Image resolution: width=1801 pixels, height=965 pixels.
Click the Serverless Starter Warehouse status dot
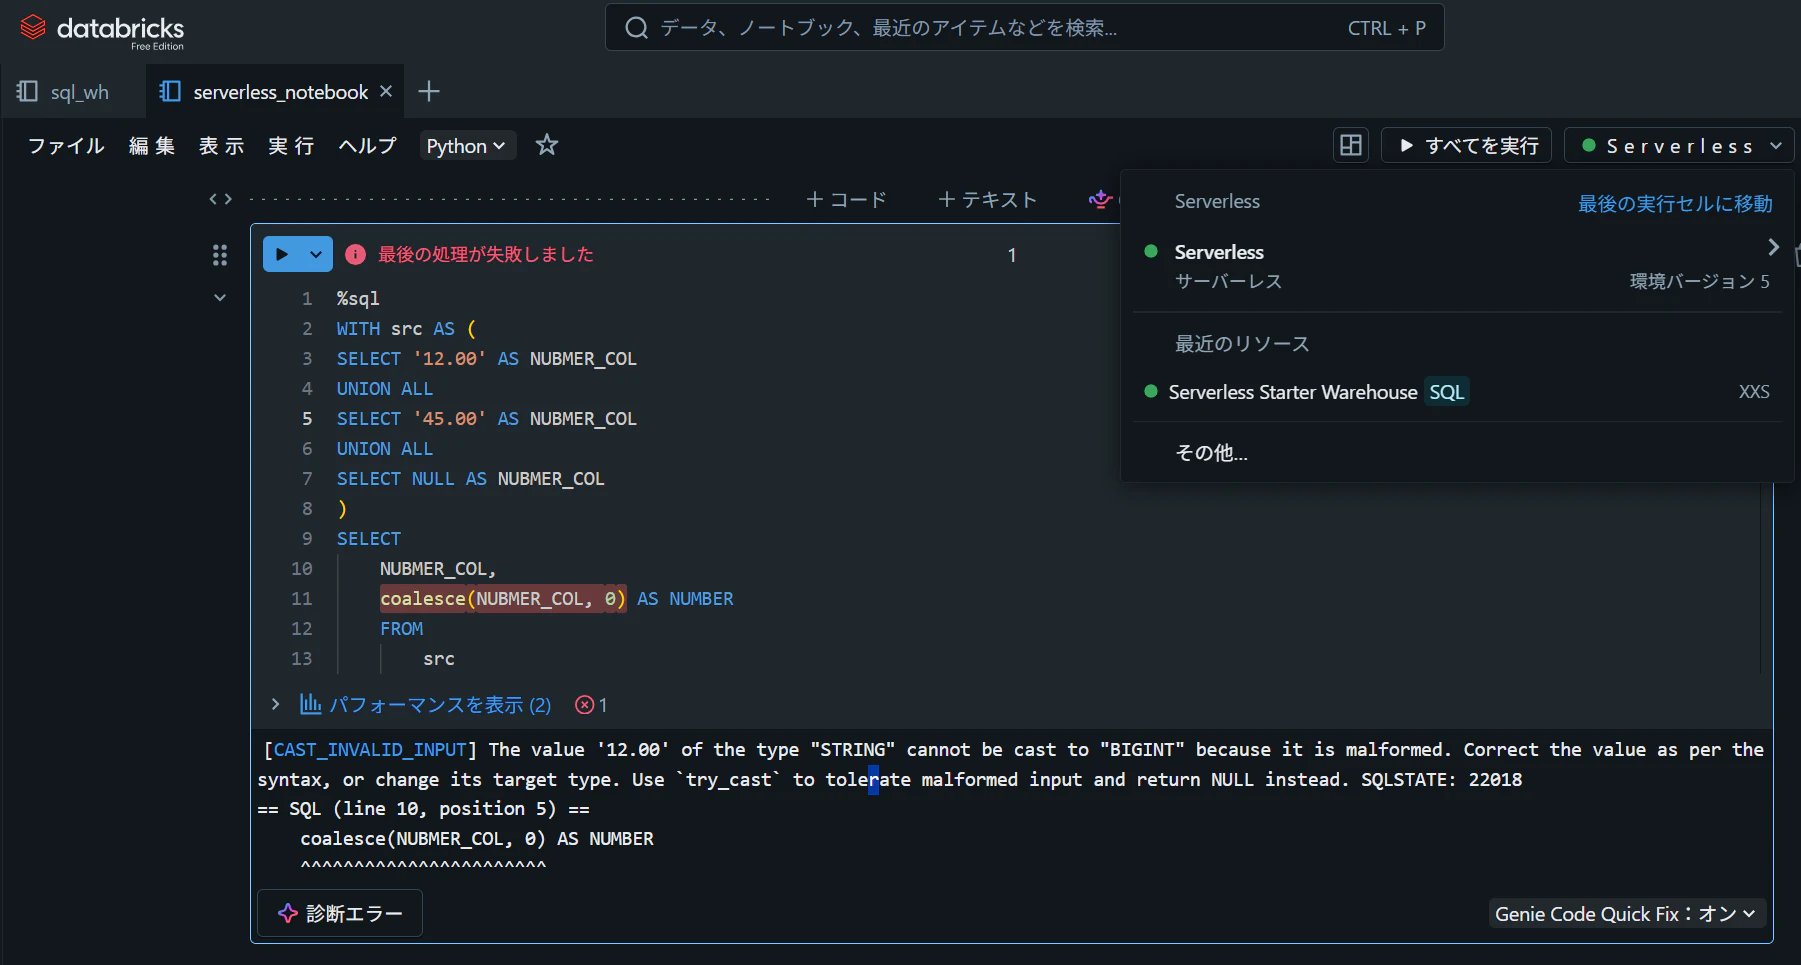click(1151, 391)
